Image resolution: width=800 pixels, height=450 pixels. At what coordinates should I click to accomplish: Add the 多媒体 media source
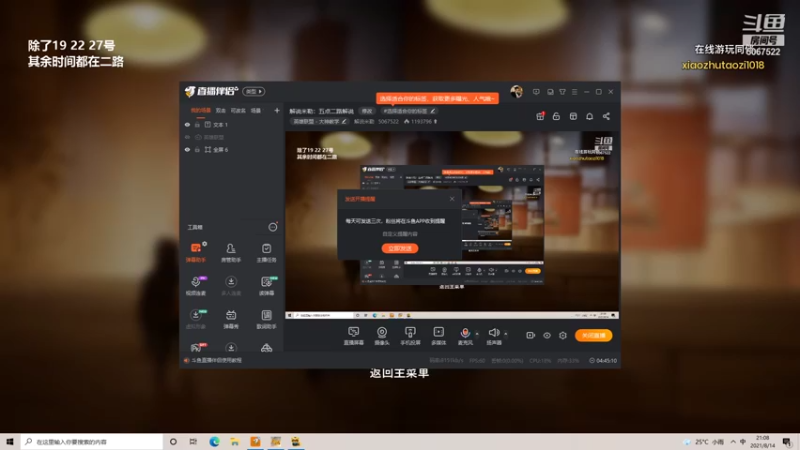(438, 336)
